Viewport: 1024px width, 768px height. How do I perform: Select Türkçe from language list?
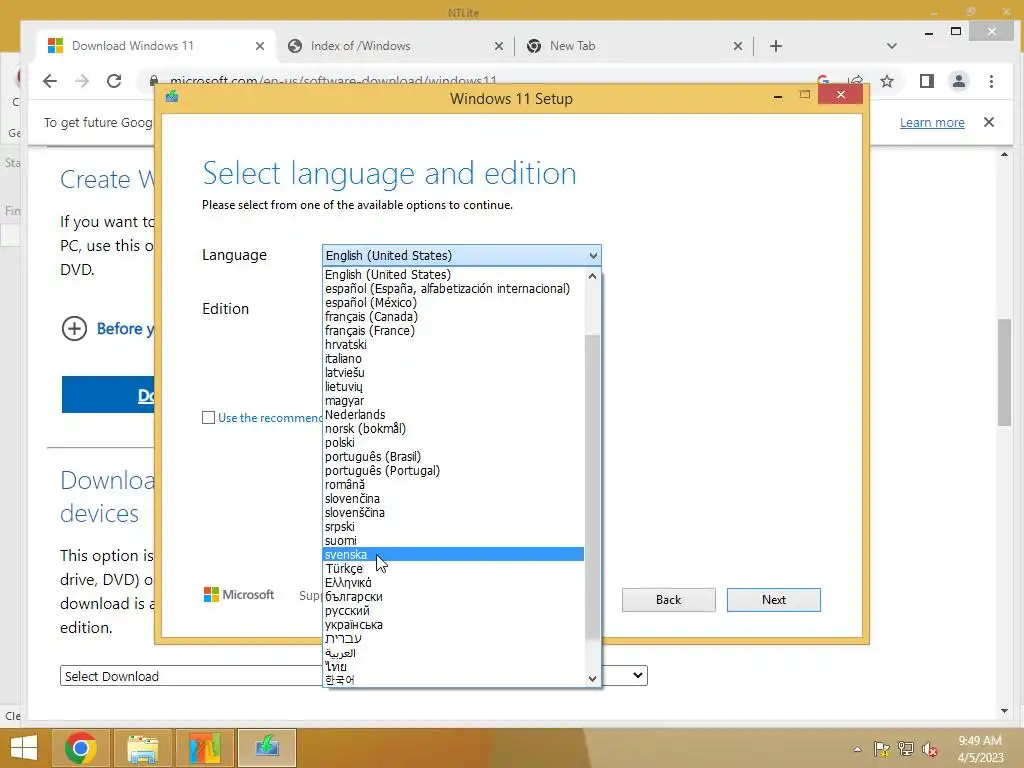click(x=454, y=569)
